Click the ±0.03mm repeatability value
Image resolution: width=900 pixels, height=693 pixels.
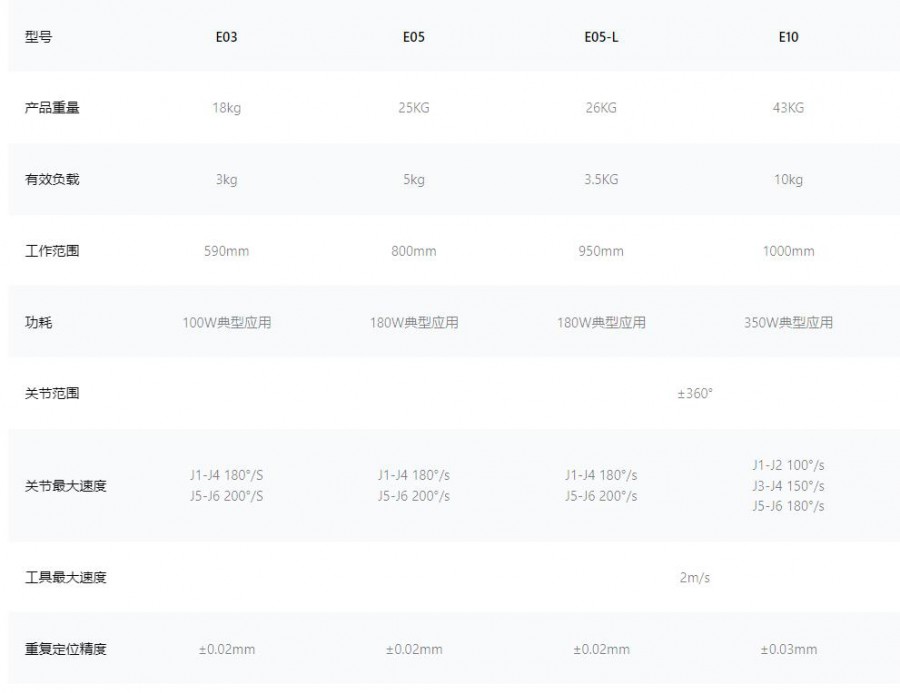tap(788, 649)
